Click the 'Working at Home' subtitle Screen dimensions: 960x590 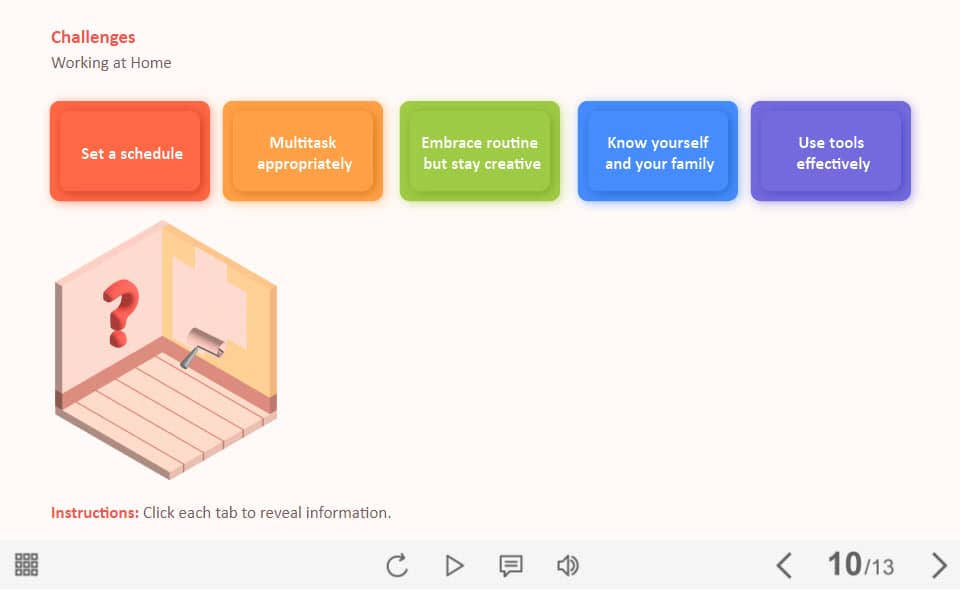[111, 63]
